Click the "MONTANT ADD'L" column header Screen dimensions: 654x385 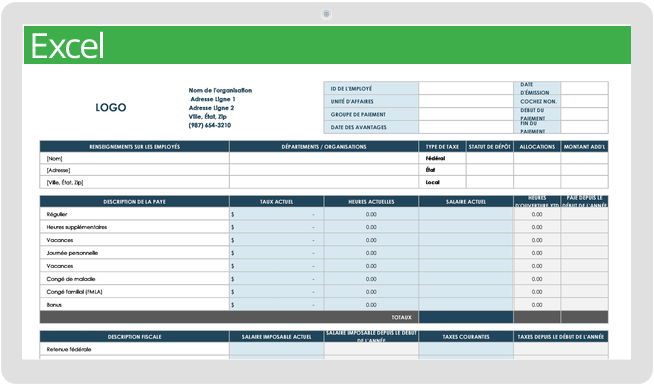click(584, 147)
